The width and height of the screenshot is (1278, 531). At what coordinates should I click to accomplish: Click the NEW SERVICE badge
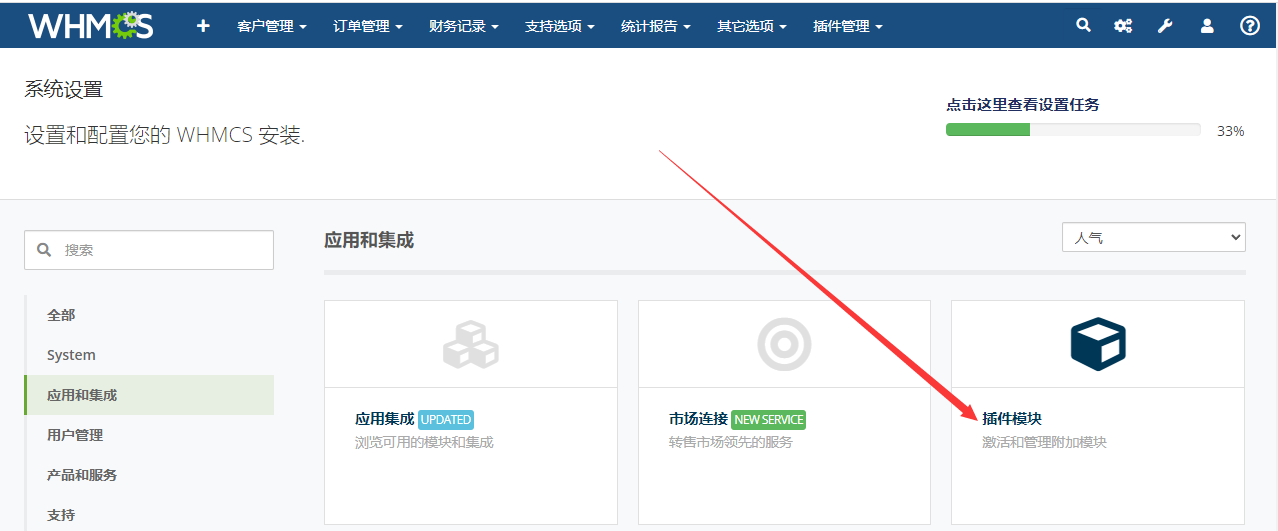(x=768, y=420)
